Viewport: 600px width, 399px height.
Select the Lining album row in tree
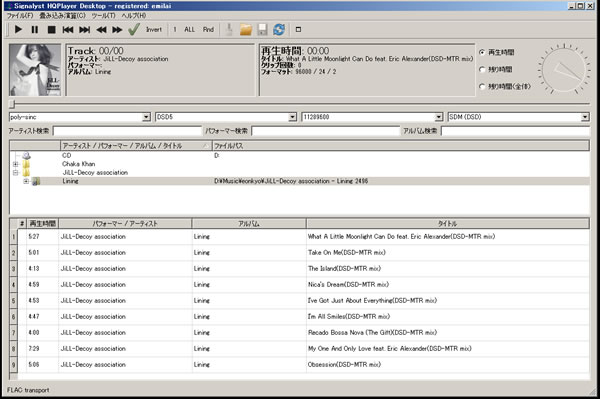click(300, 181)
